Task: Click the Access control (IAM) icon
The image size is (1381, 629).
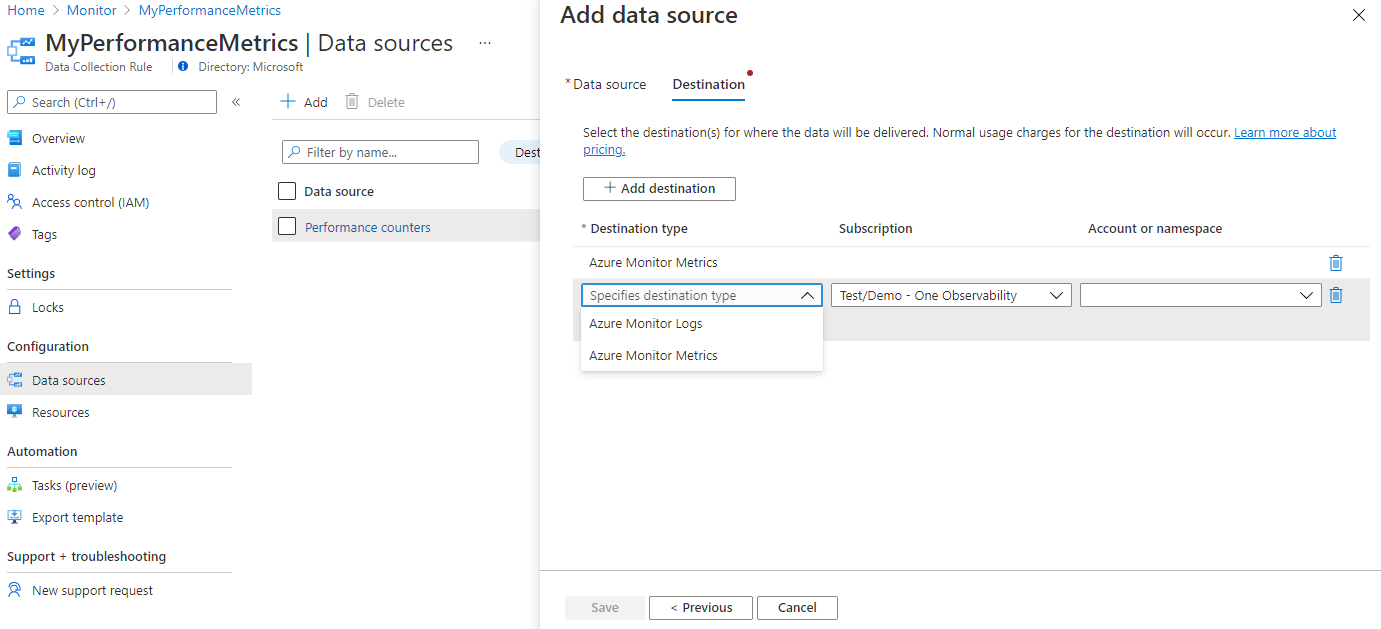Action: [x=15, y=202]
